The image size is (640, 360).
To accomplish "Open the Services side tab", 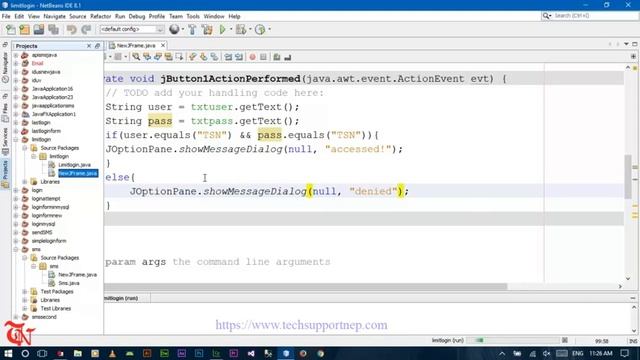I will (x=5, y=141).
